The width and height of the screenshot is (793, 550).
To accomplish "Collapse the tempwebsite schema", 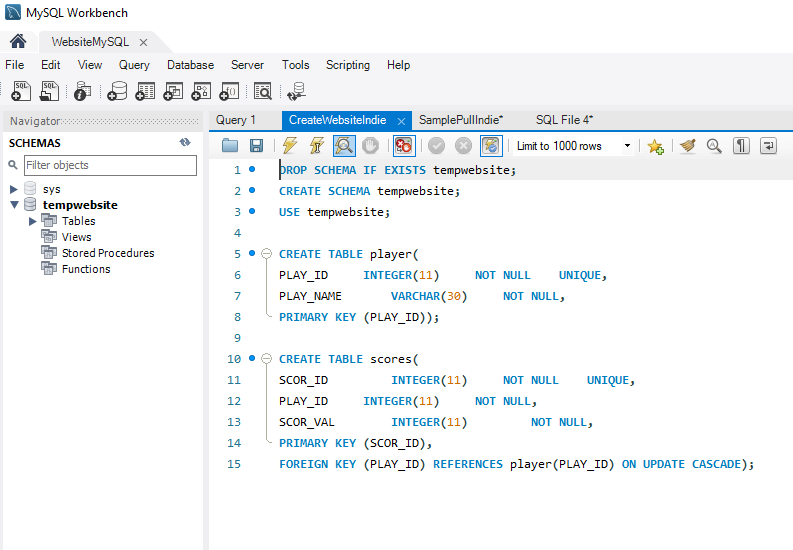I will 14,205.
